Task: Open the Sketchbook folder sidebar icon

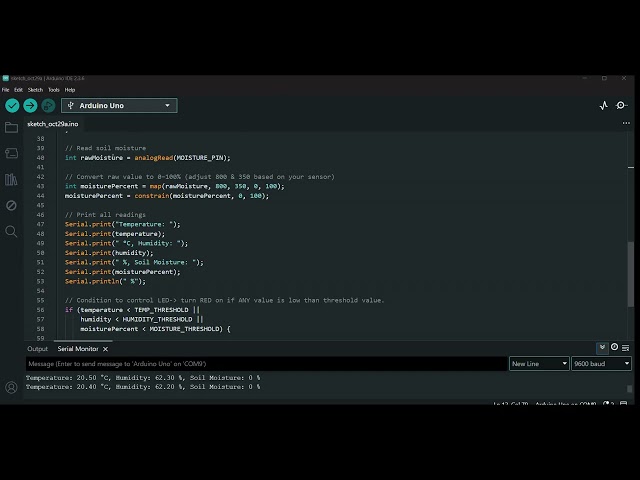Action: 11,128
